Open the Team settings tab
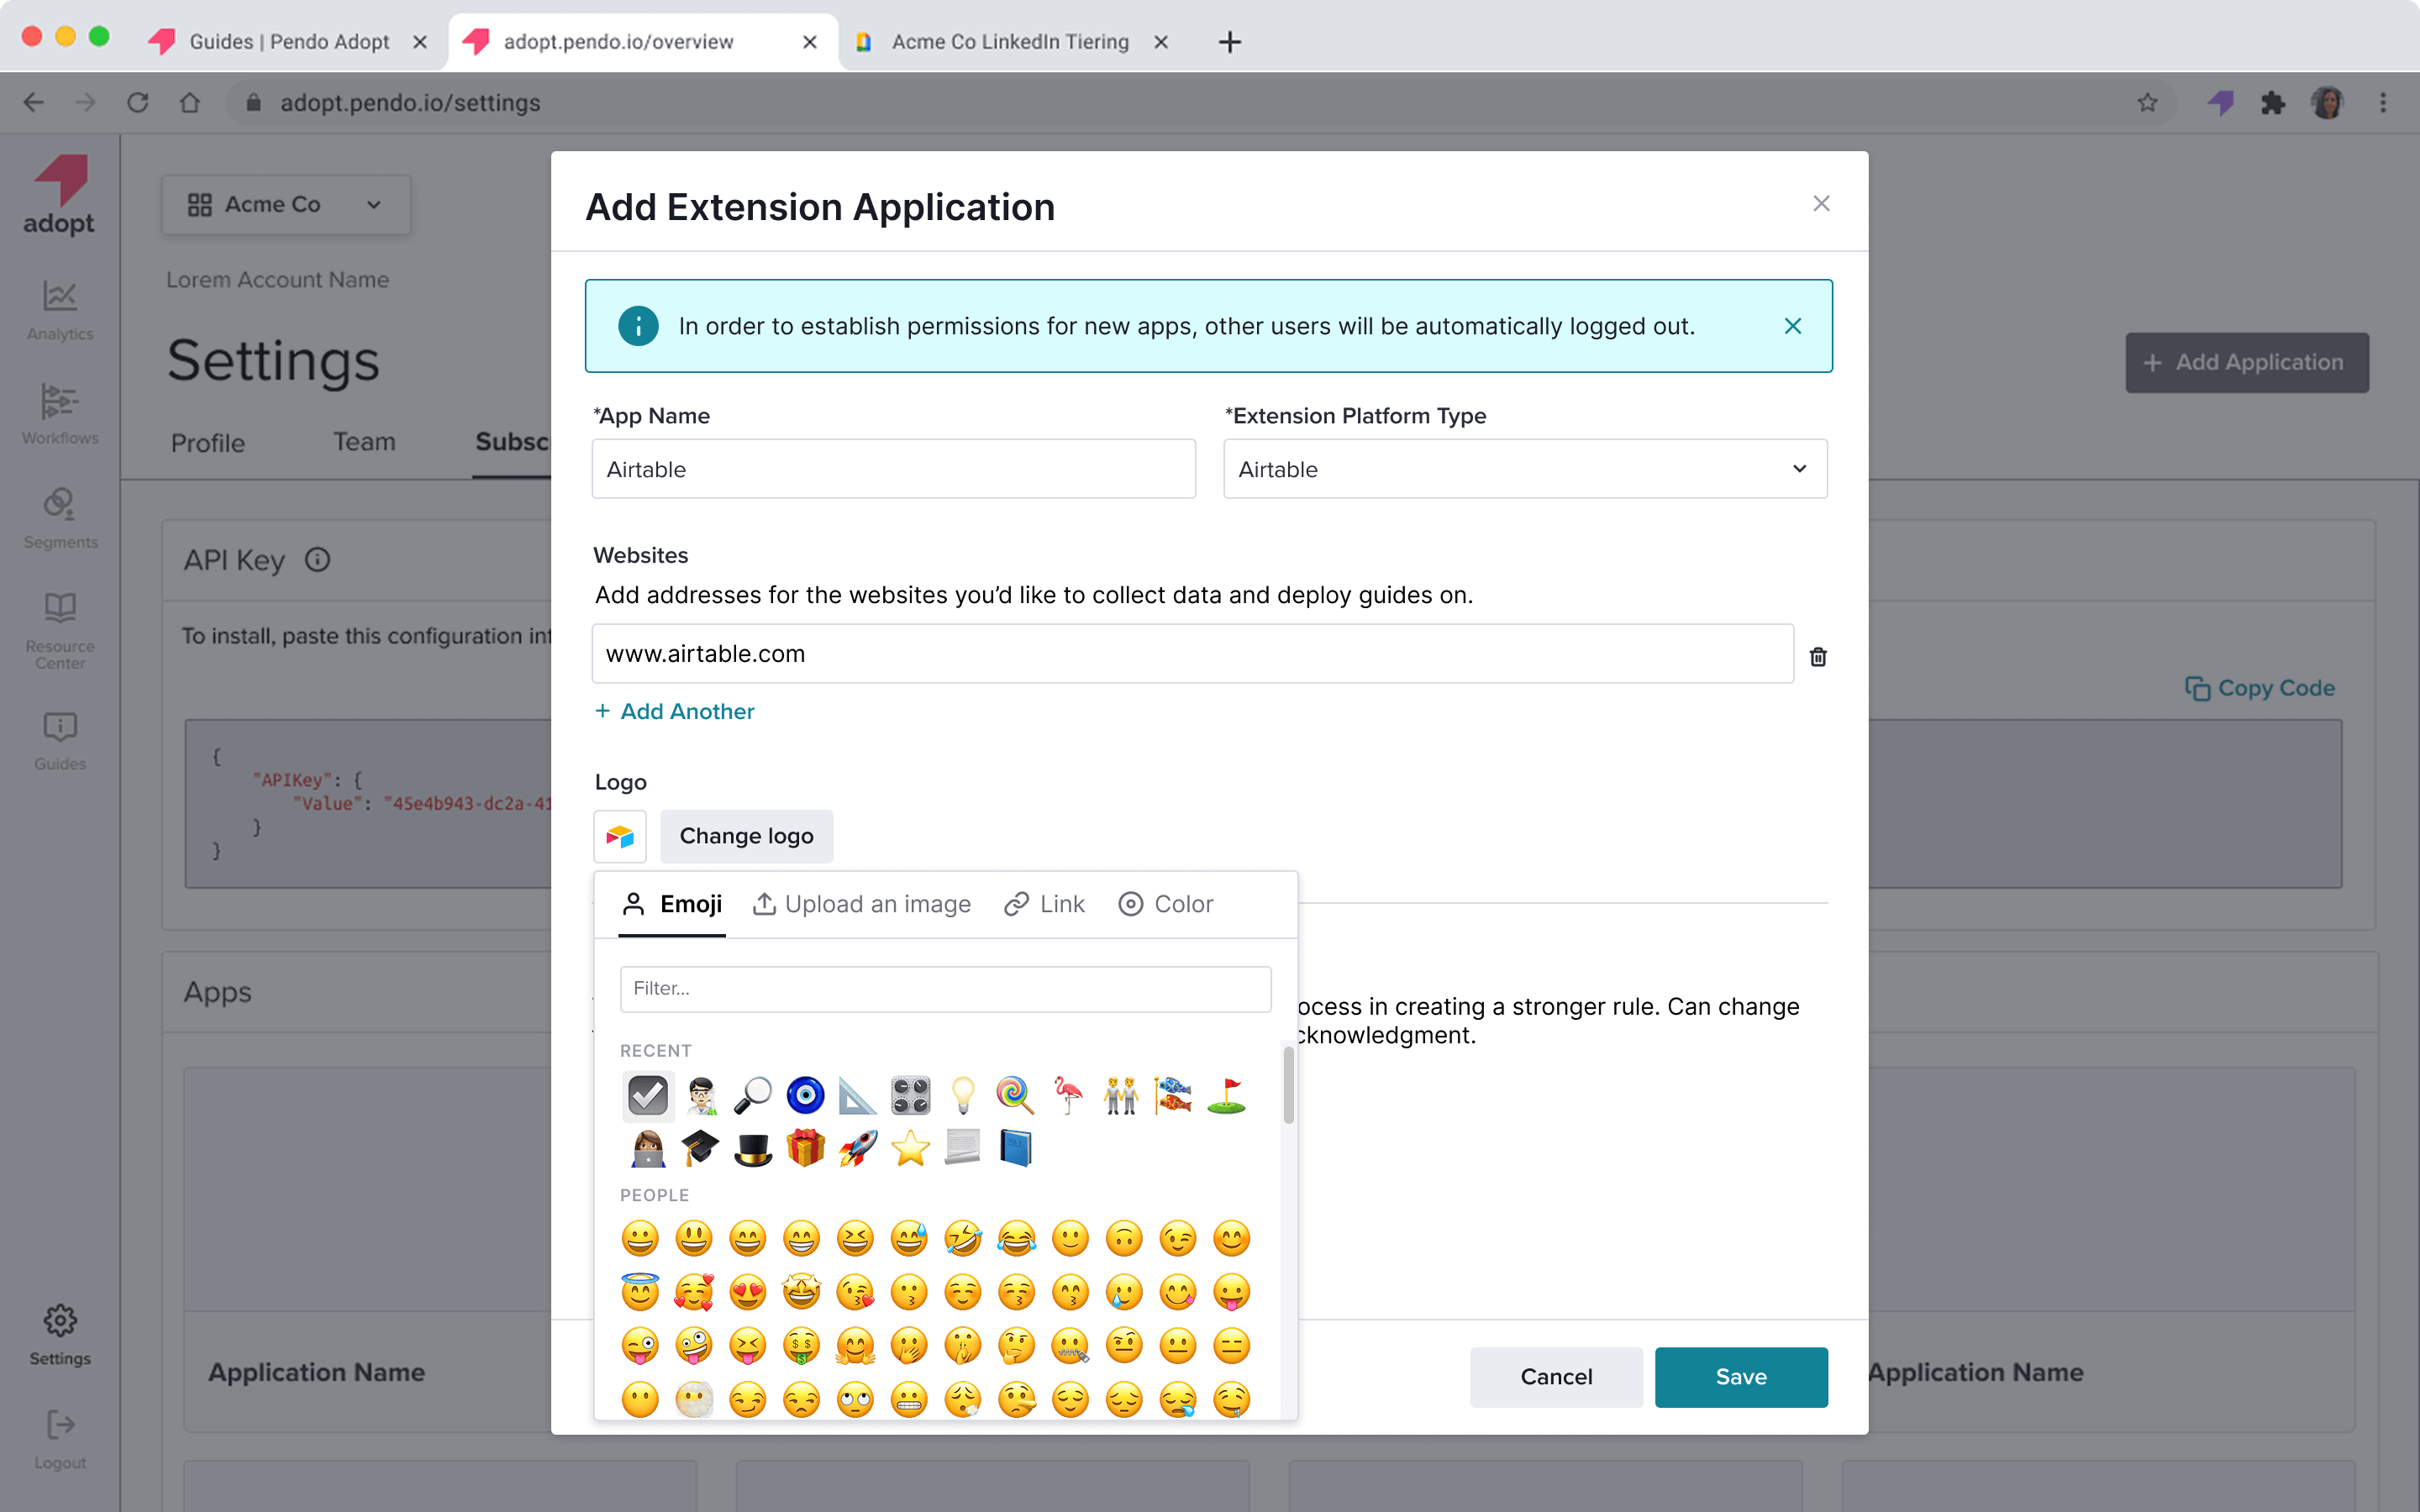2420x1512 pixels. click(364, 442)
